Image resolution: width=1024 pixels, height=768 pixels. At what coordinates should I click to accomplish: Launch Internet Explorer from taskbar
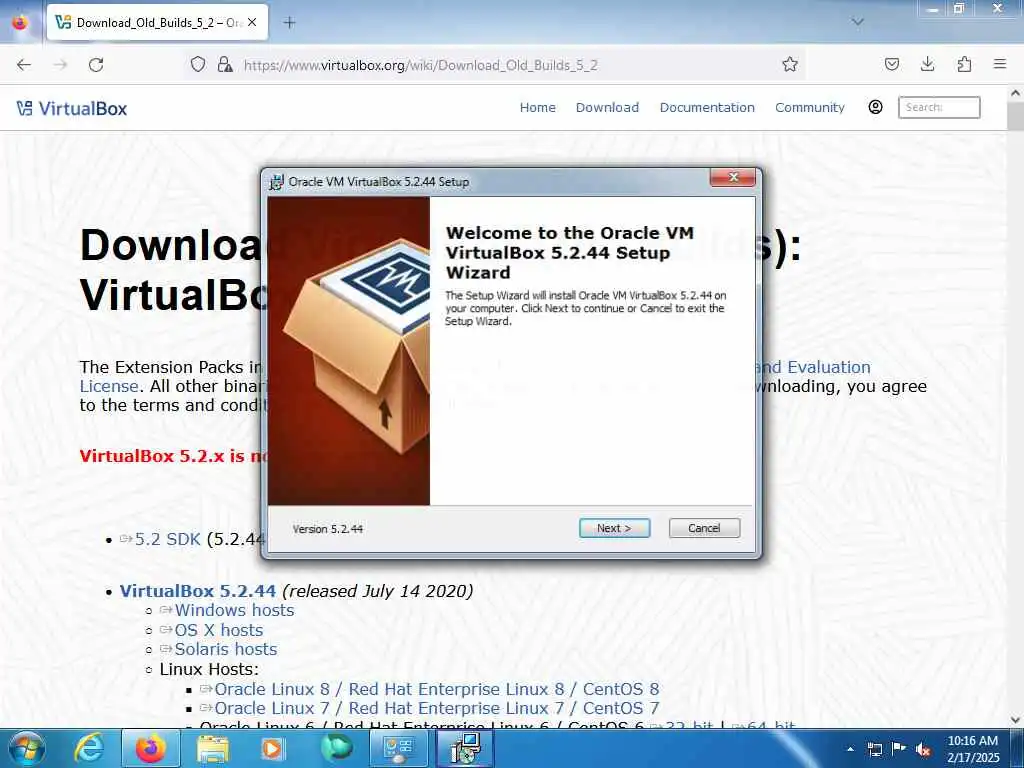(x=88, y=748)
